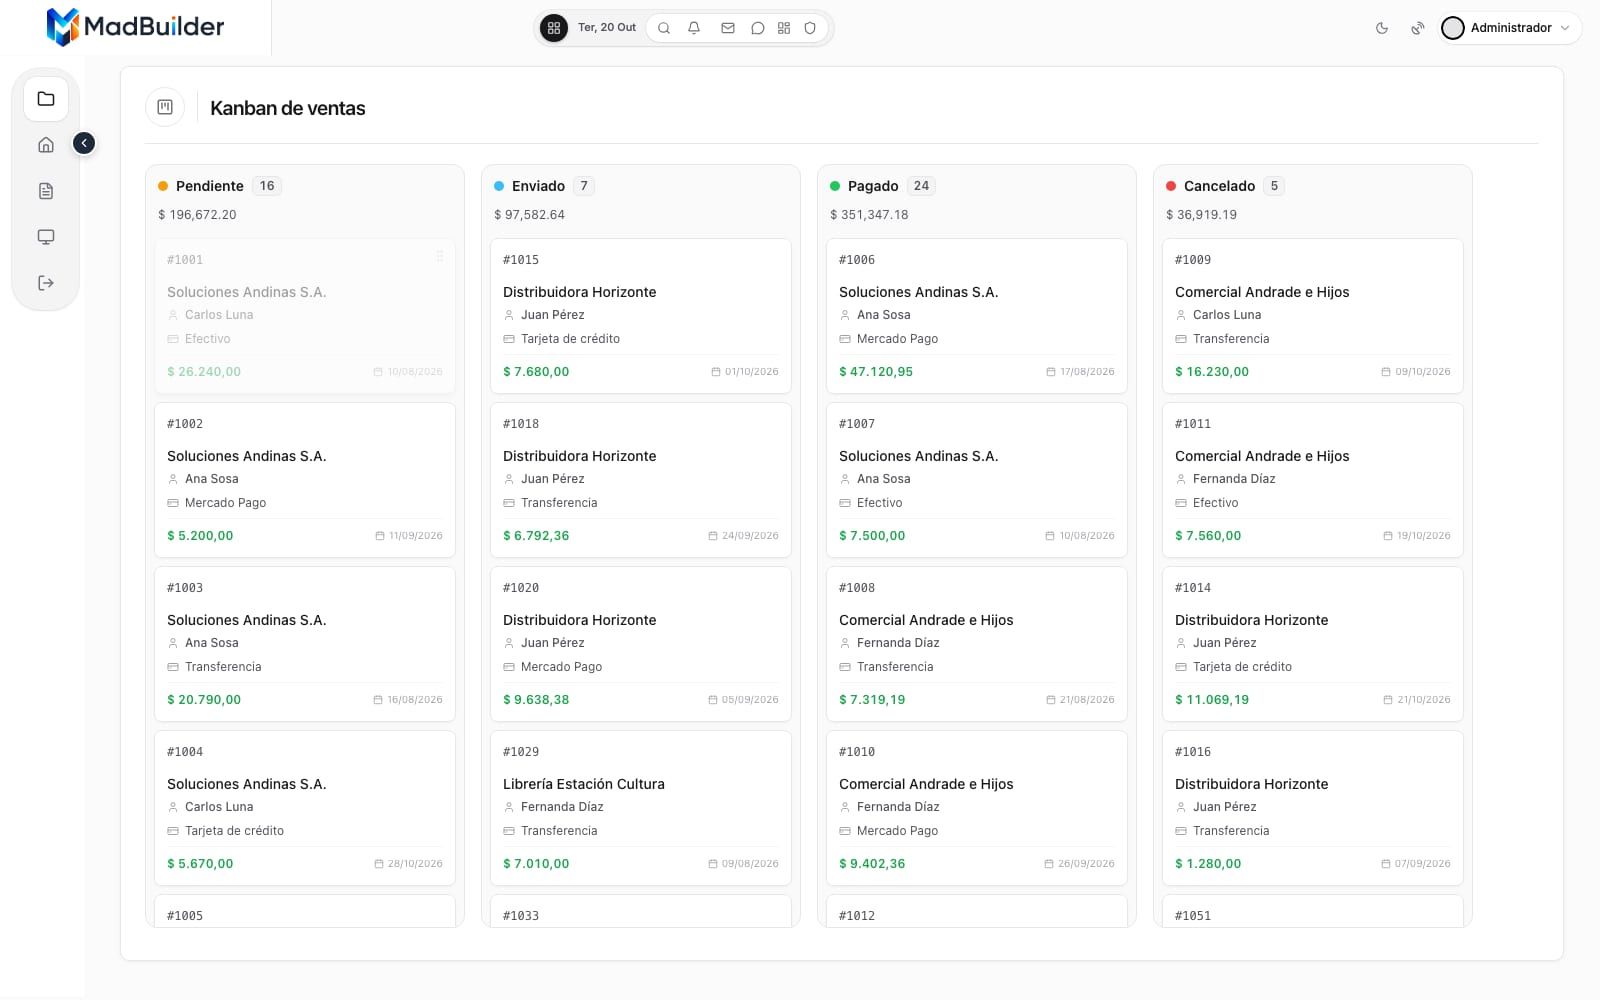The height and width of the screenshot is (1000, 1600).
Task: Open the document icon in the sidebar
Action: pyautogui.click(x=46, y=191)
